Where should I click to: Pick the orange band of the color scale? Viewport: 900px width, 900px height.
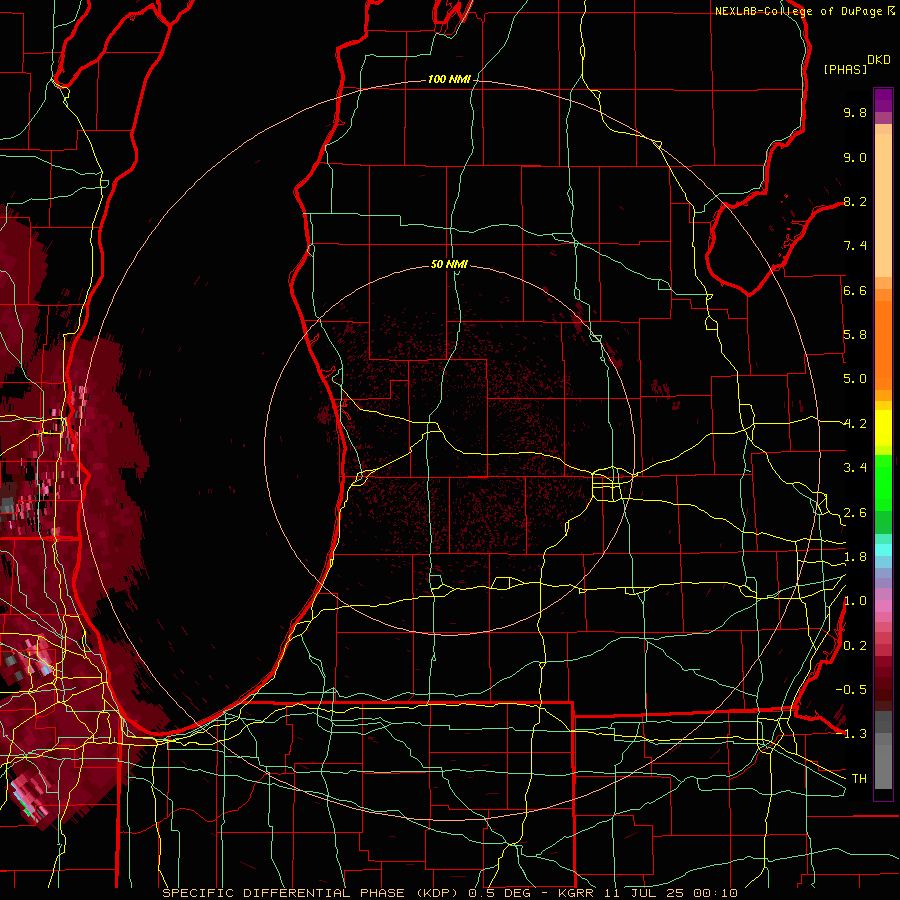point(883,344)
